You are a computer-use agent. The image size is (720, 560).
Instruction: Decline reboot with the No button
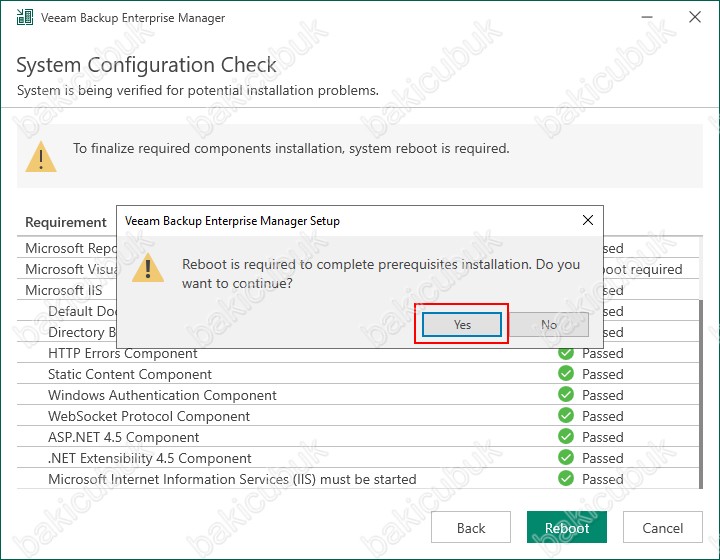549,324
